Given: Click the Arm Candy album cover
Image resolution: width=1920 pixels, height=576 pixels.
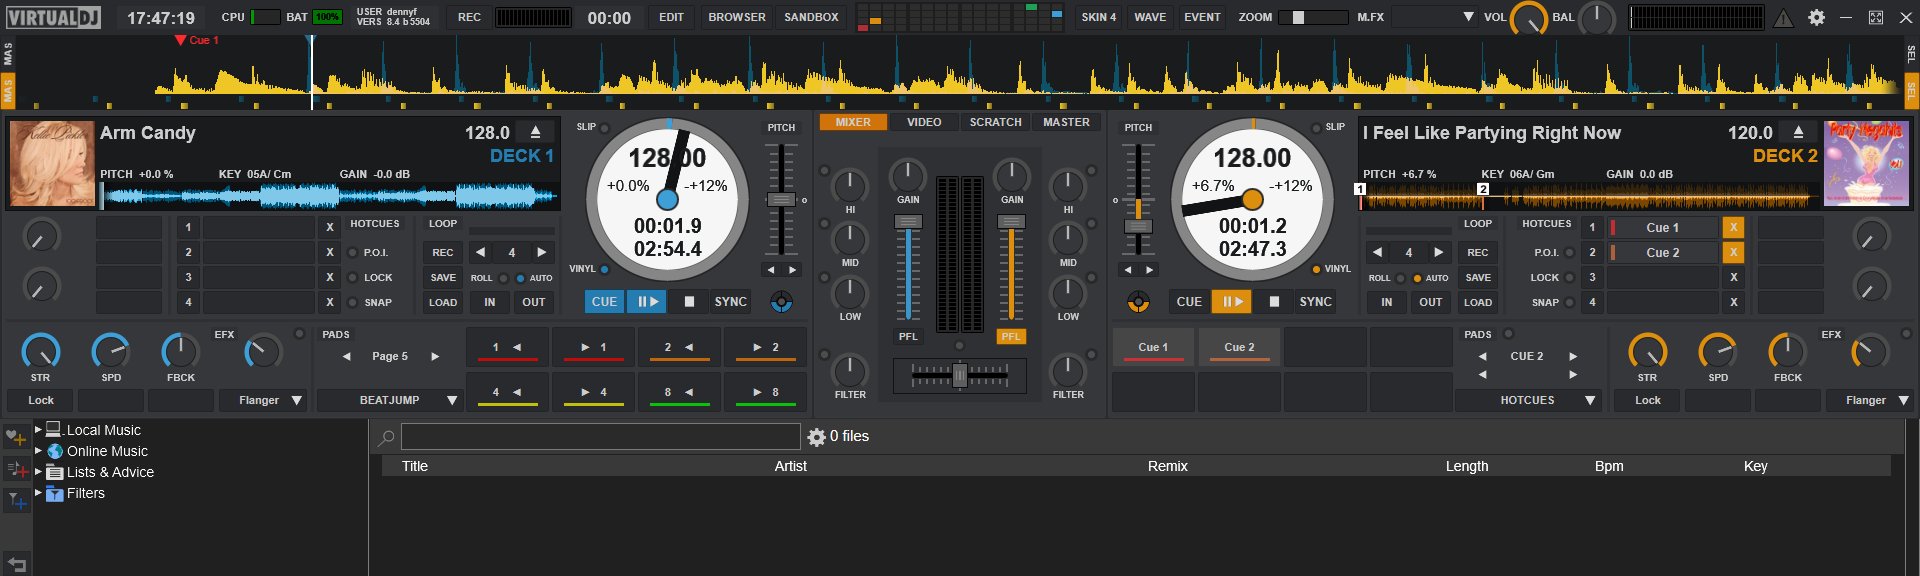Looking at the screenshot, I should click(52, 164).
